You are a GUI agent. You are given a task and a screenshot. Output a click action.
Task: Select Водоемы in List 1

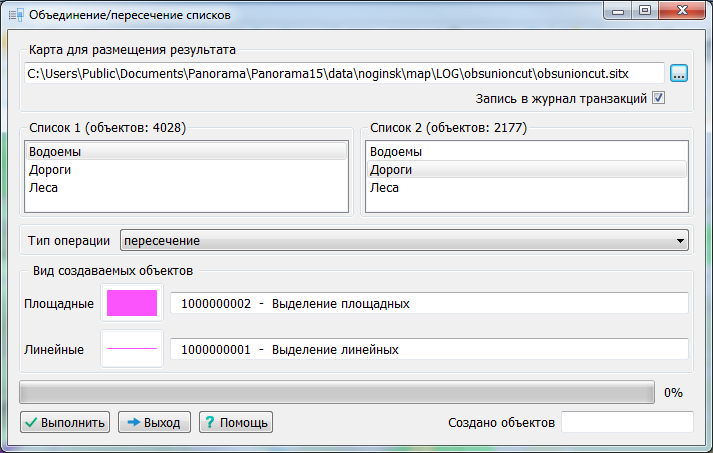pos(56,152)
